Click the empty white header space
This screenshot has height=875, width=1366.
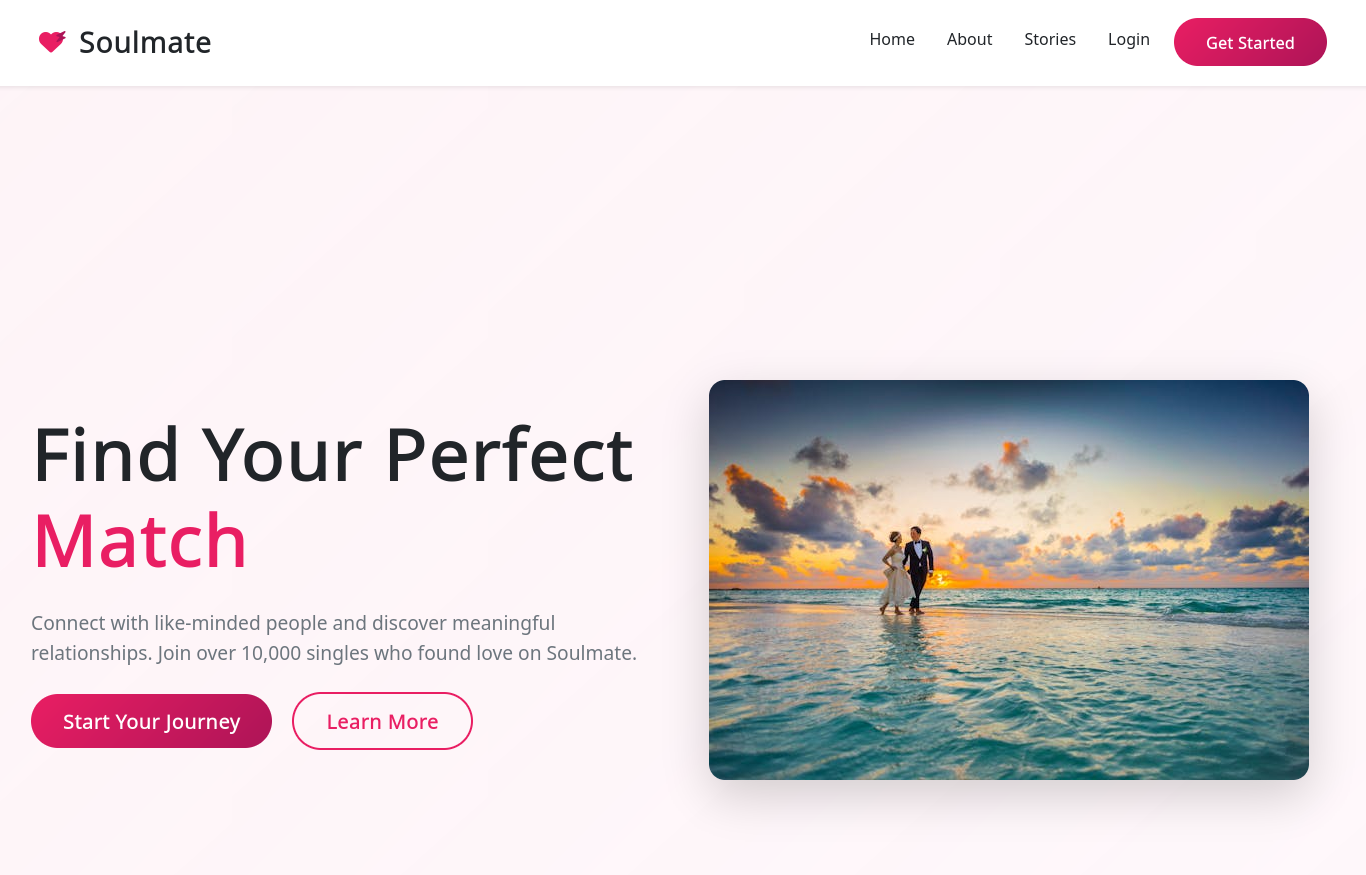540,42
